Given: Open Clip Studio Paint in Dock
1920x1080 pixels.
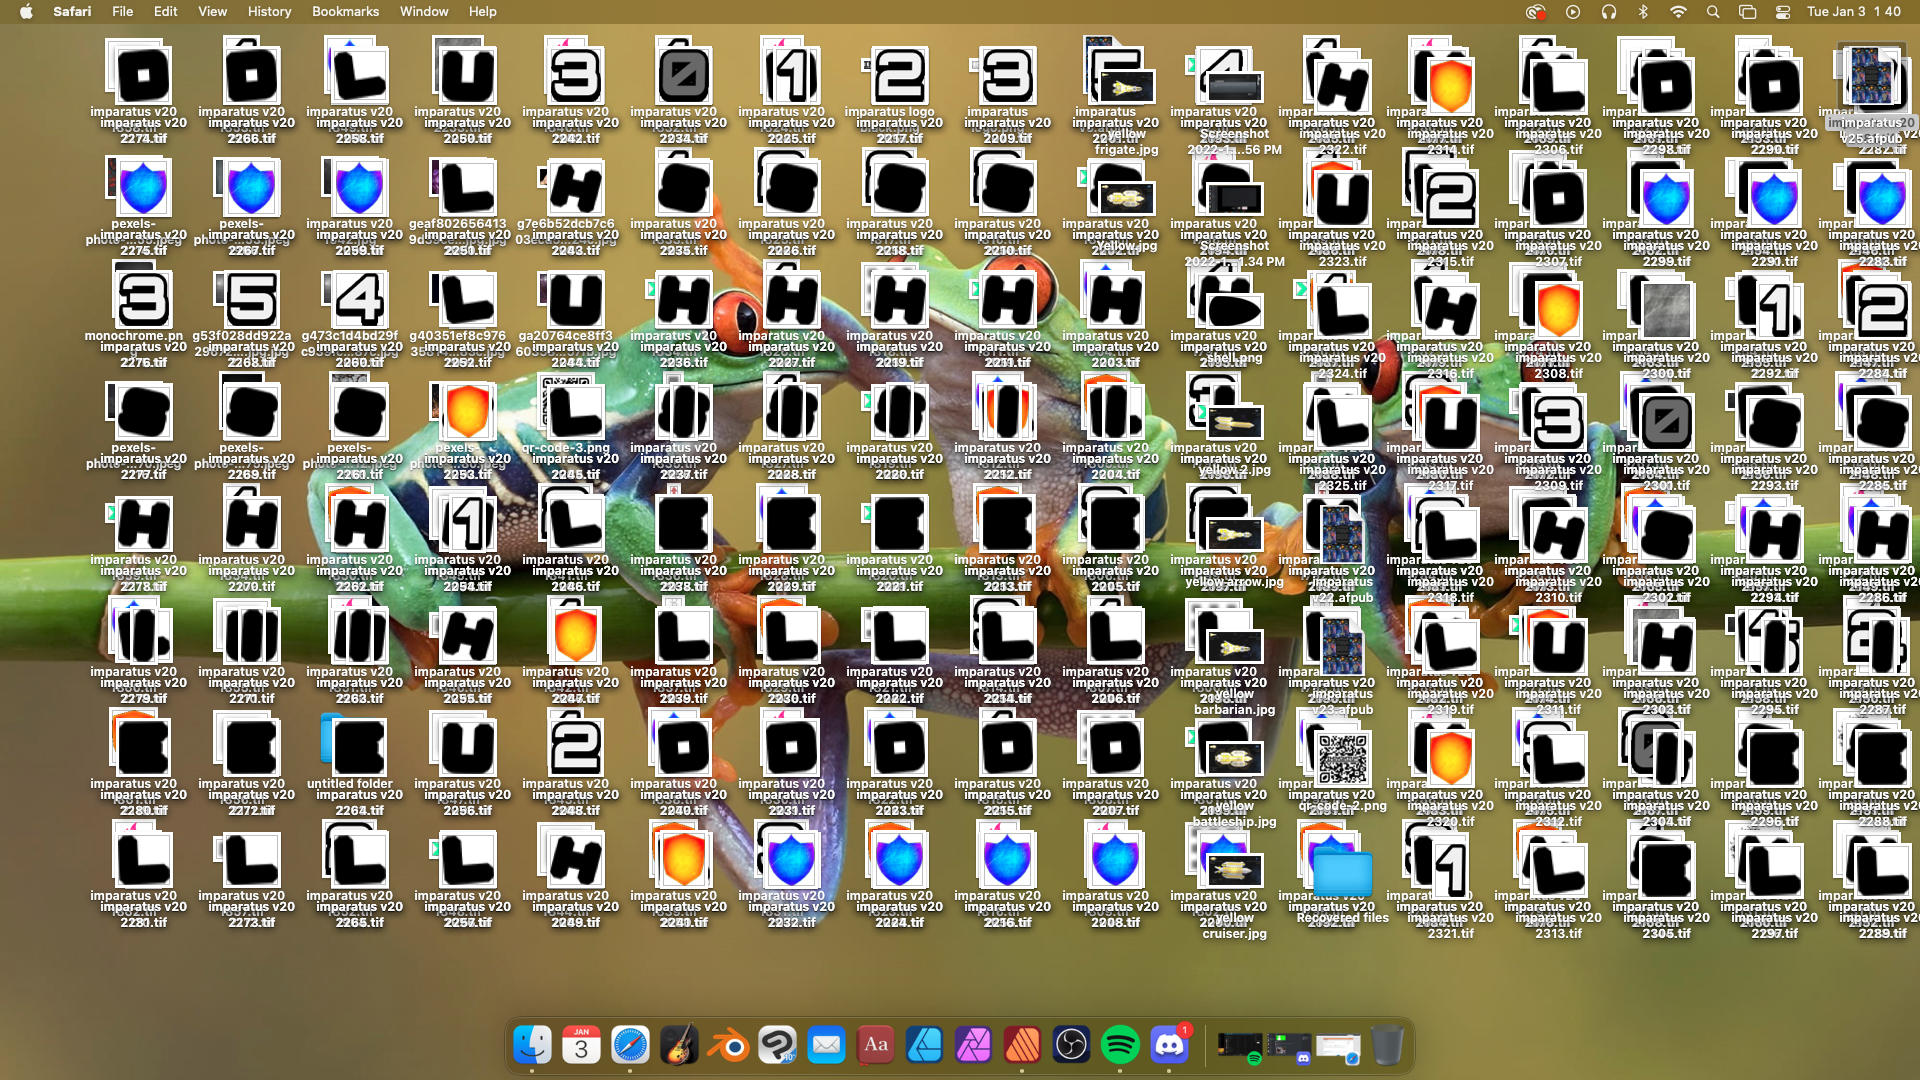Looking at the screenshot, I should pos(777,1046).
